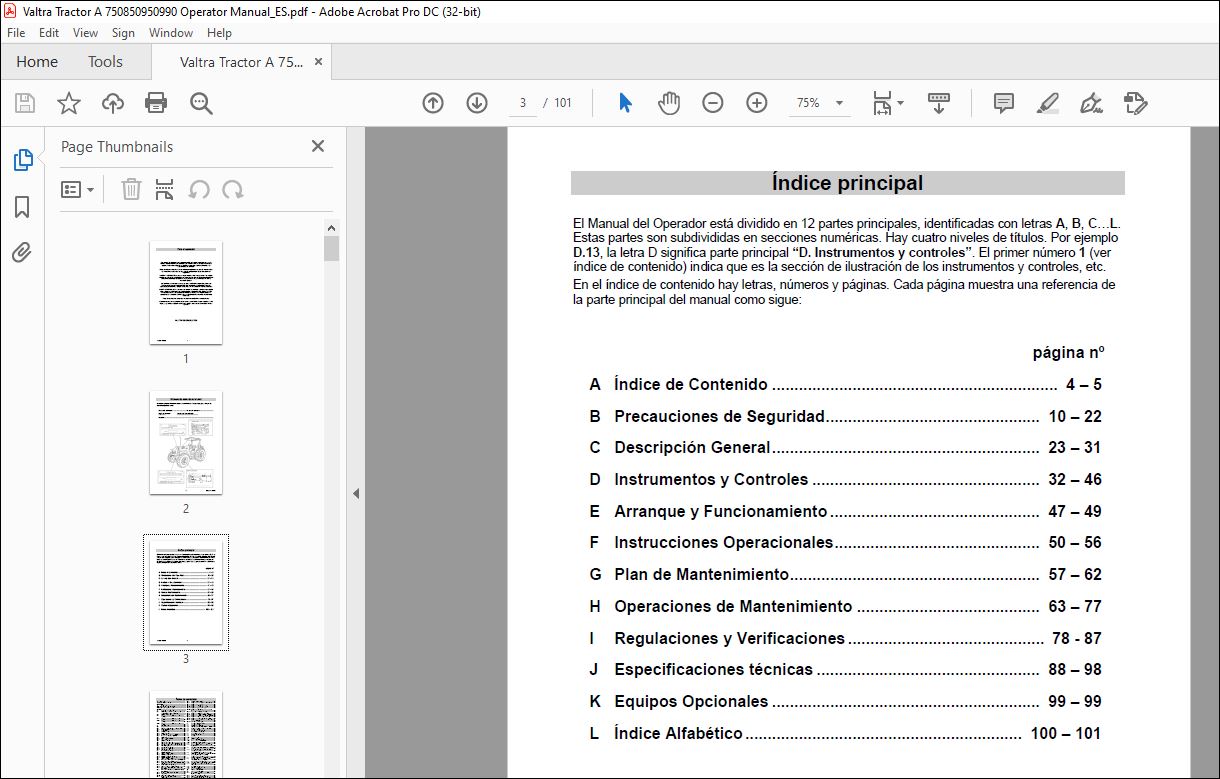This screenshot has width=1220, height=779.
Task: Open Page Thumbnails side panel icon
Action: pos(22,159)
